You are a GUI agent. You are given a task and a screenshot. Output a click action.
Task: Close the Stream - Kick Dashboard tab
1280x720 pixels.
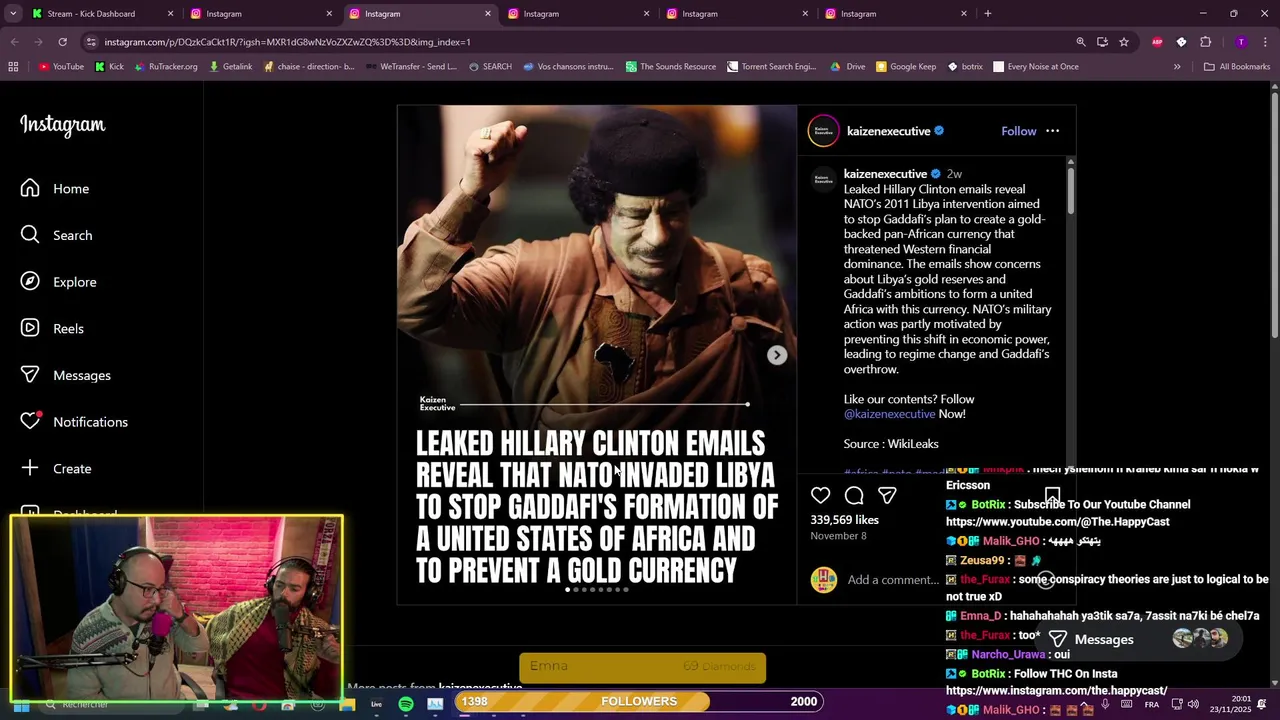[x=170, y=14]
